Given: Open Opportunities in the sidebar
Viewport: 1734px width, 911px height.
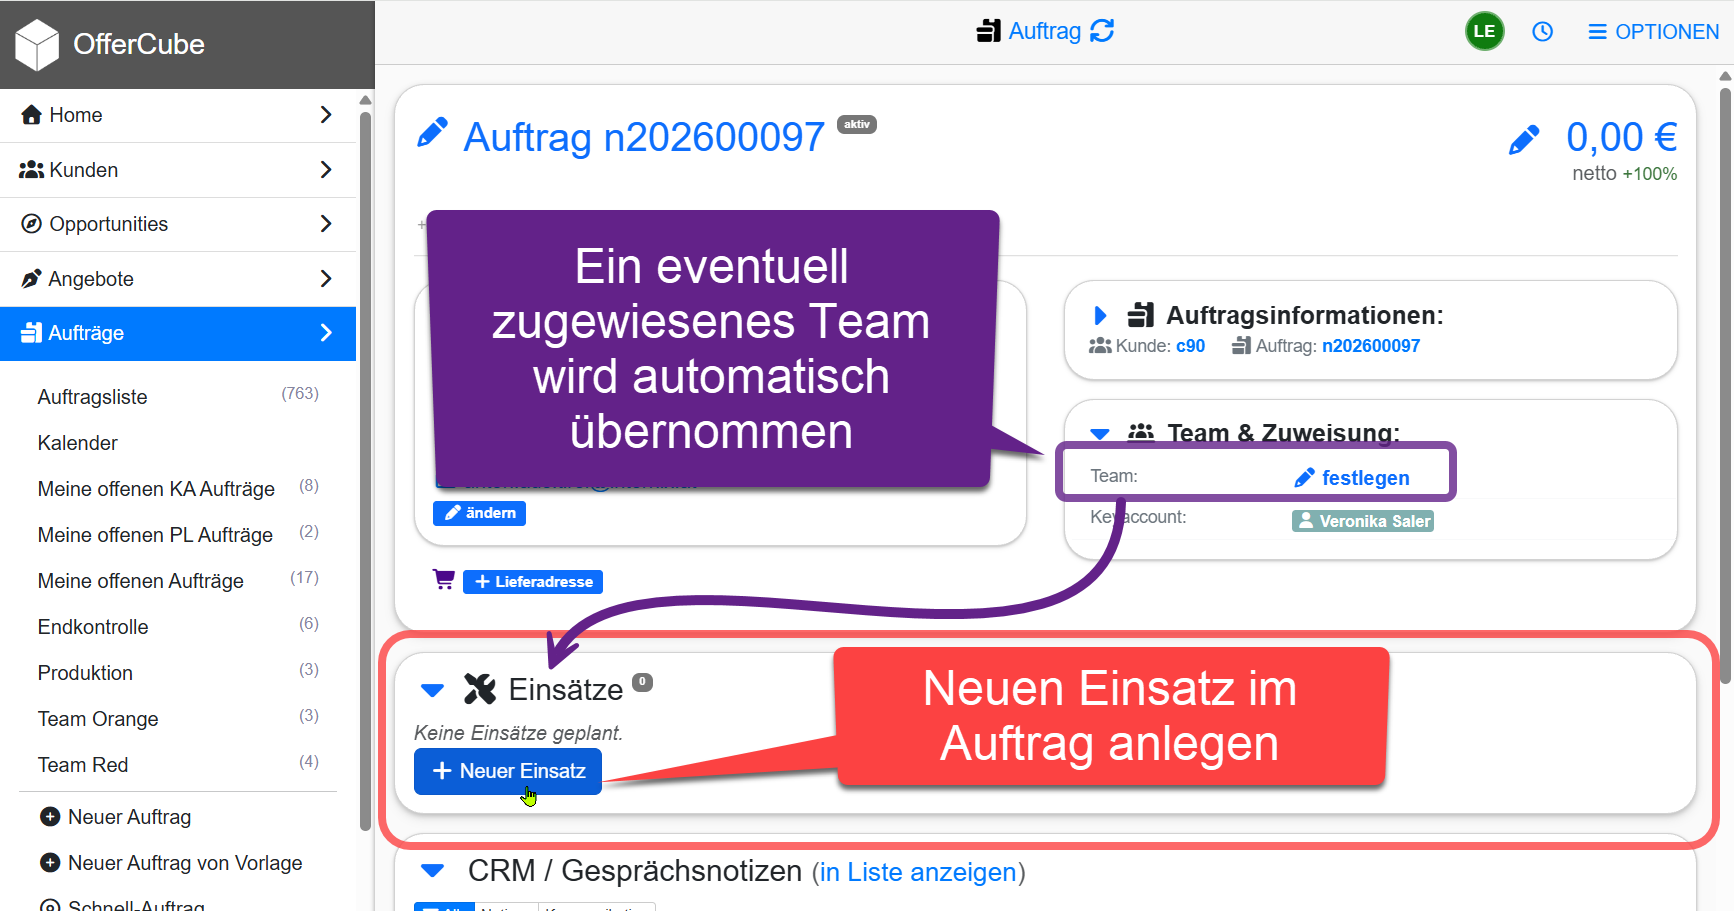Looking at the screenshot, I should pyautogui.click(x=178, y=224).
